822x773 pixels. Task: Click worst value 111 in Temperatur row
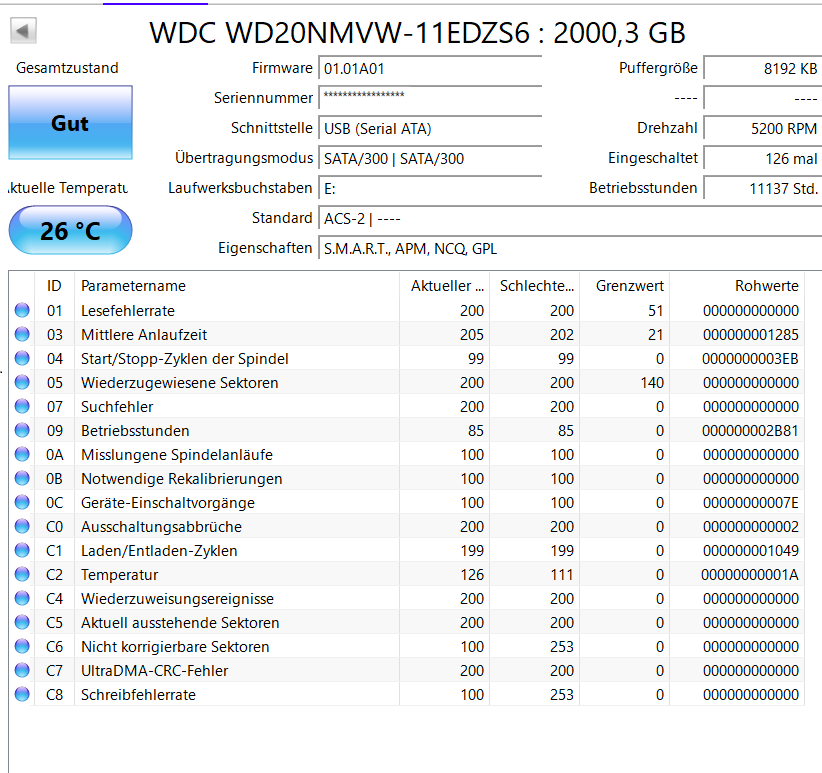pyautogui.click(x=562, y=575)
